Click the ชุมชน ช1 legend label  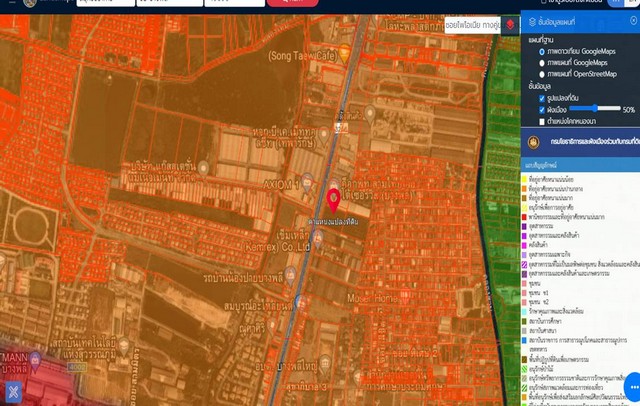pos(538,293)
